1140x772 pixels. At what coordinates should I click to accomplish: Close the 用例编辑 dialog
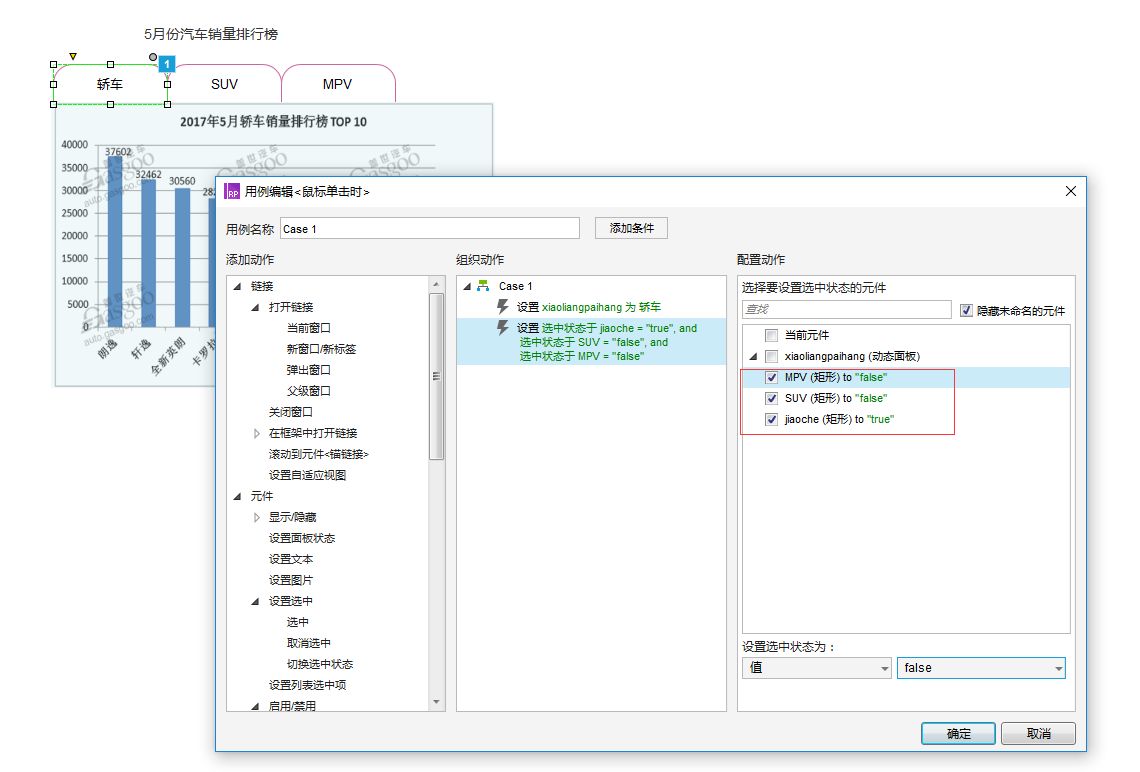pyautogui.click(x=1070, y=191)
